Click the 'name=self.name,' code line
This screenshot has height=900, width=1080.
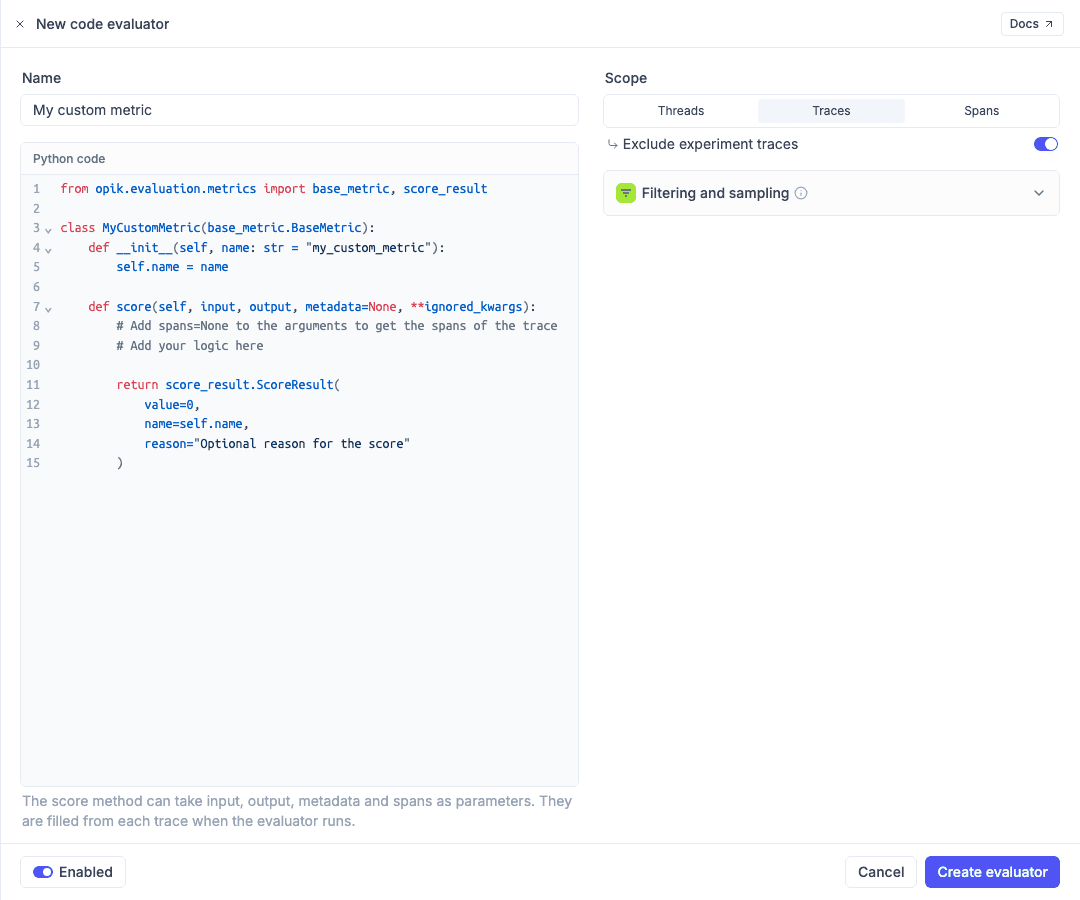click(x=196, y=424)
